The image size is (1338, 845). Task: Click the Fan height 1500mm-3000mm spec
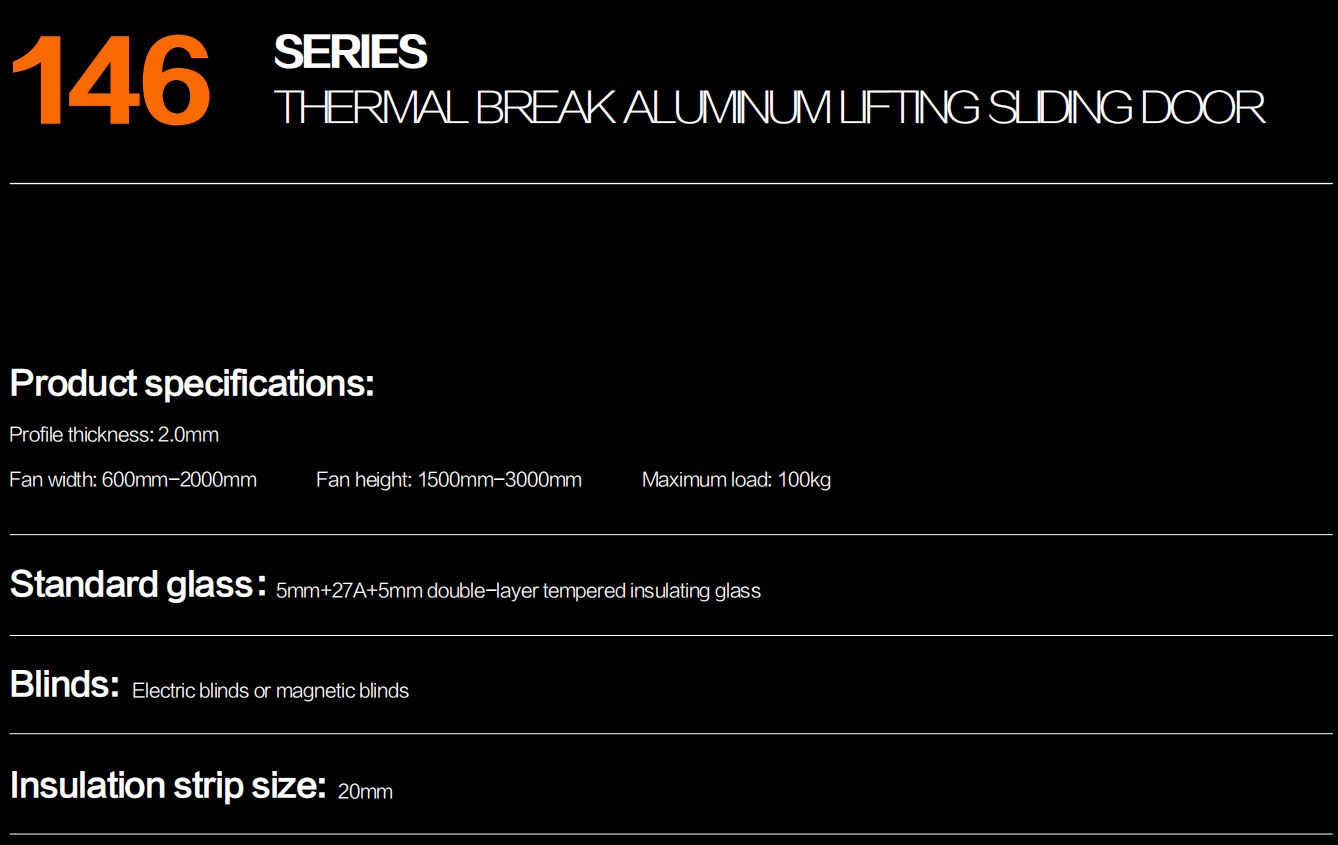(449, 480)
